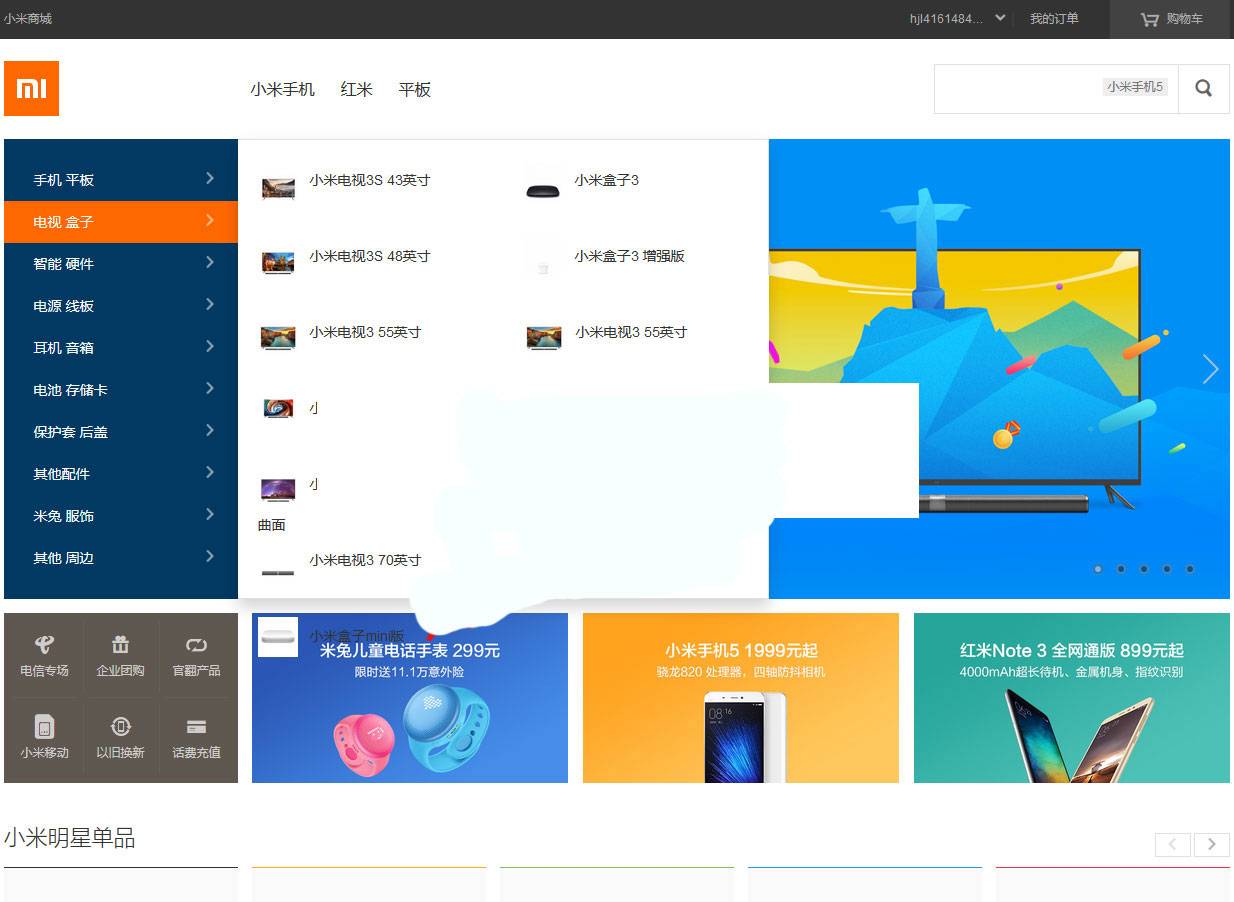Click inside the search input field
The height and width of the screenshot is (902, 1234).
(x=1050, y=88)
